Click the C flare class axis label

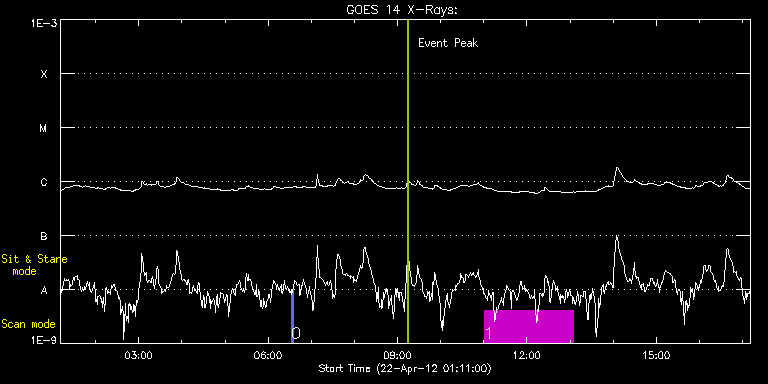[x=44, y=182]
